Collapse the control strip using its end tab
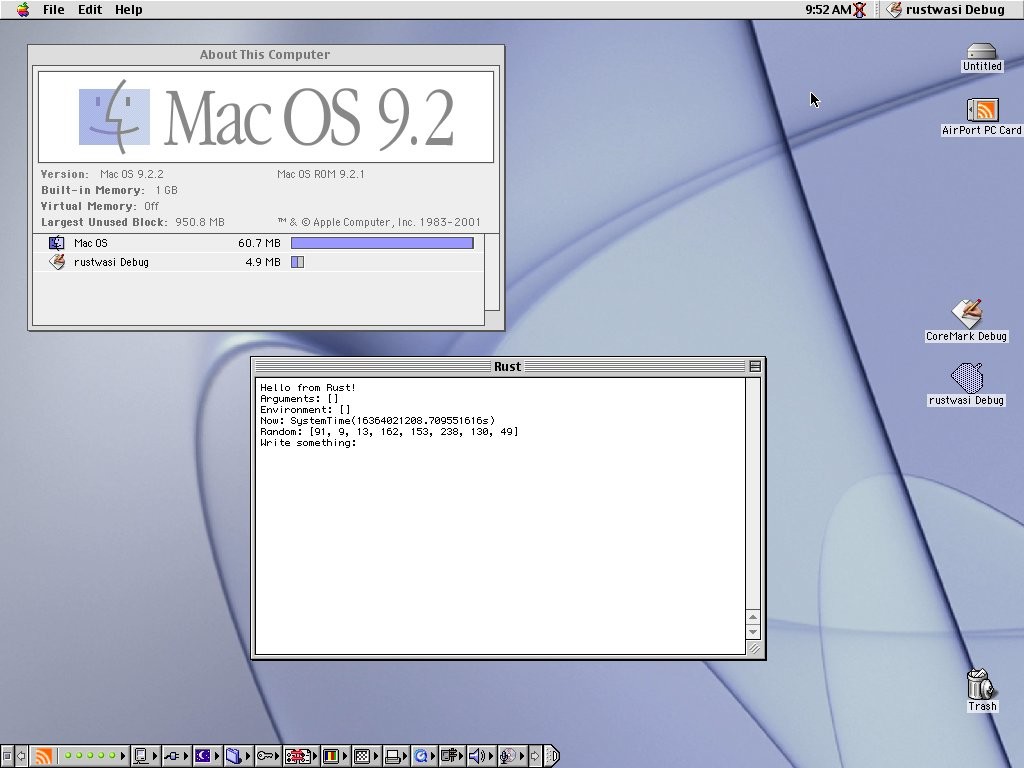1024x768 pixels. (552, 757)
